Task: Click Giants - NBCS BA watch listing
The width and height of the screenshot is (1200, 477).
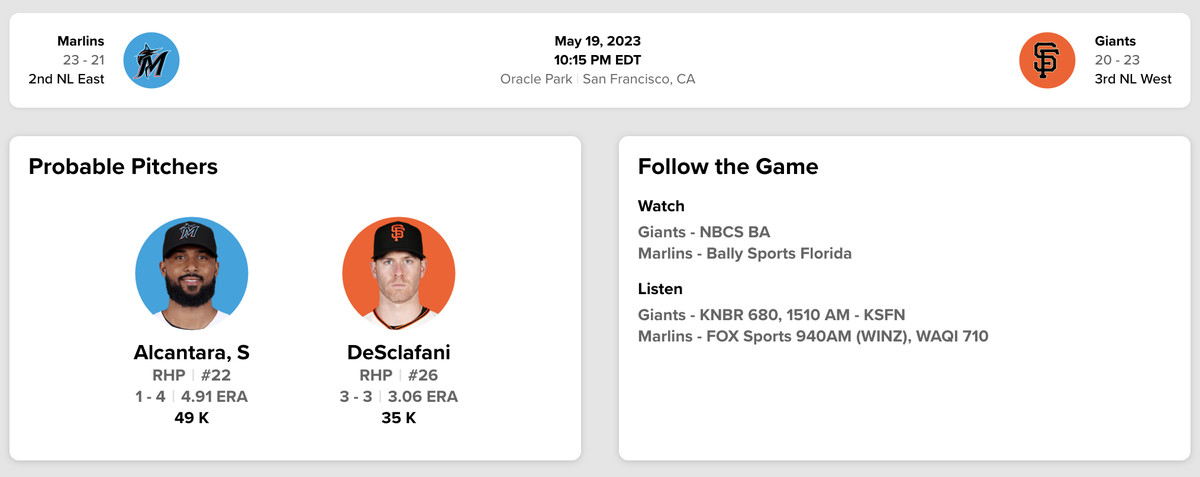Action: tap(704, 232)
